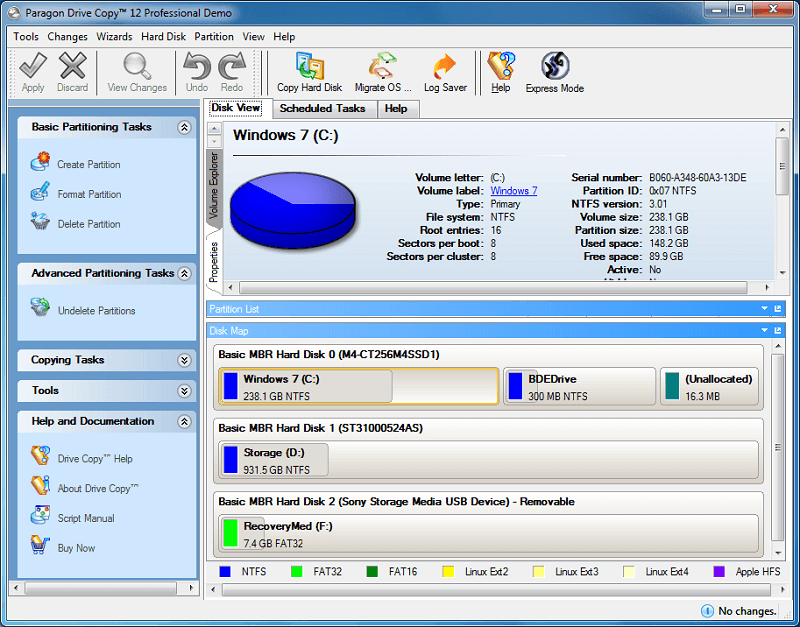Image resolution: width=800 pixels, height=627 pixels.
Task: Launch Log Saver from the toolbar
Action: (445, 67)
